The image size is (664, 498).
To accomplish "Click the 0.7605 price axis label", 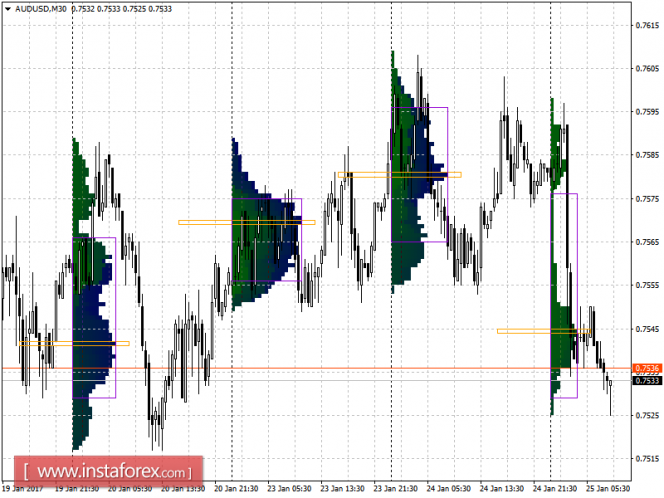I will pyautogui.click(x=646, y=68).
